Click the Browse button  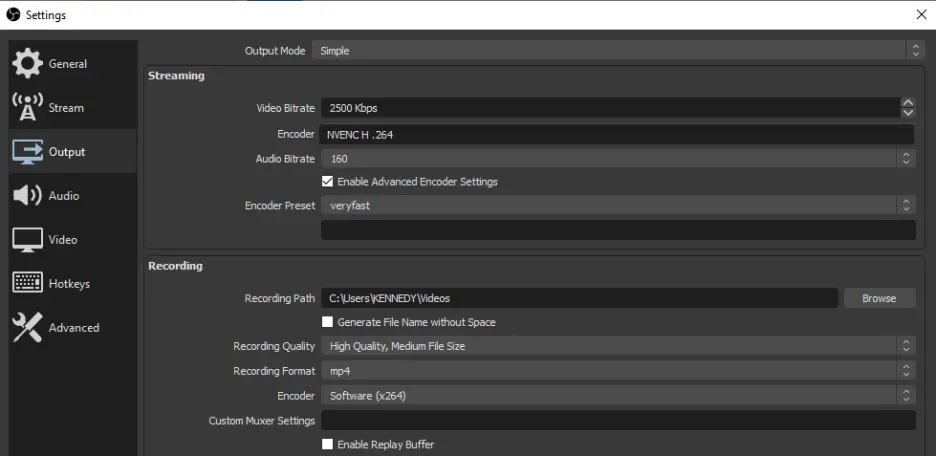click(x=879, y=298)
